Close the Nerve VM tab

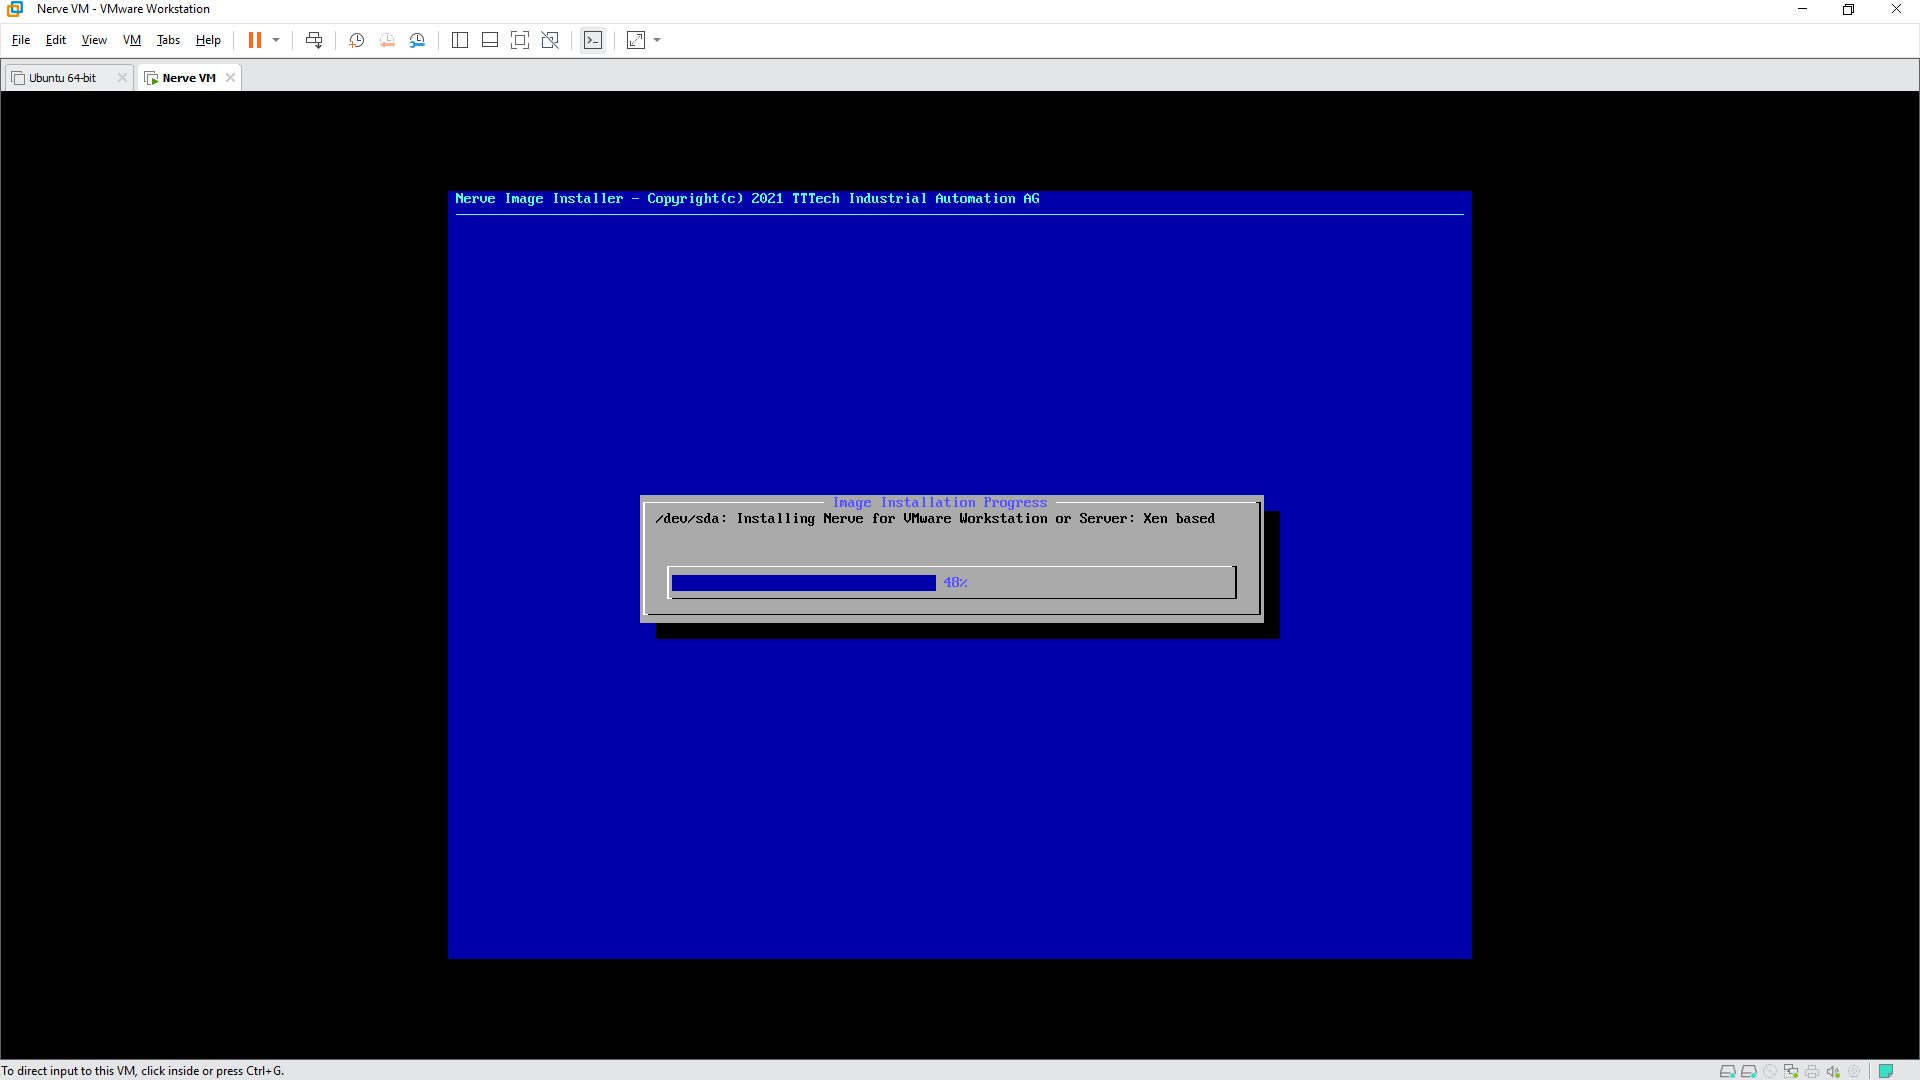click(230, 78)
